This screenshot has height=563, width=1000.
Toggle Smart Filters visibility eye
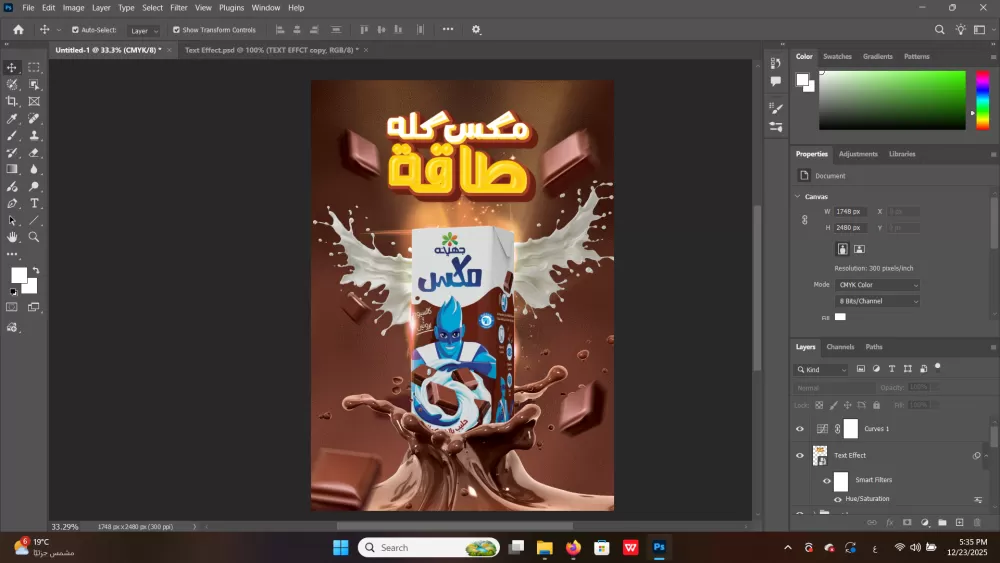coord(827,481)
